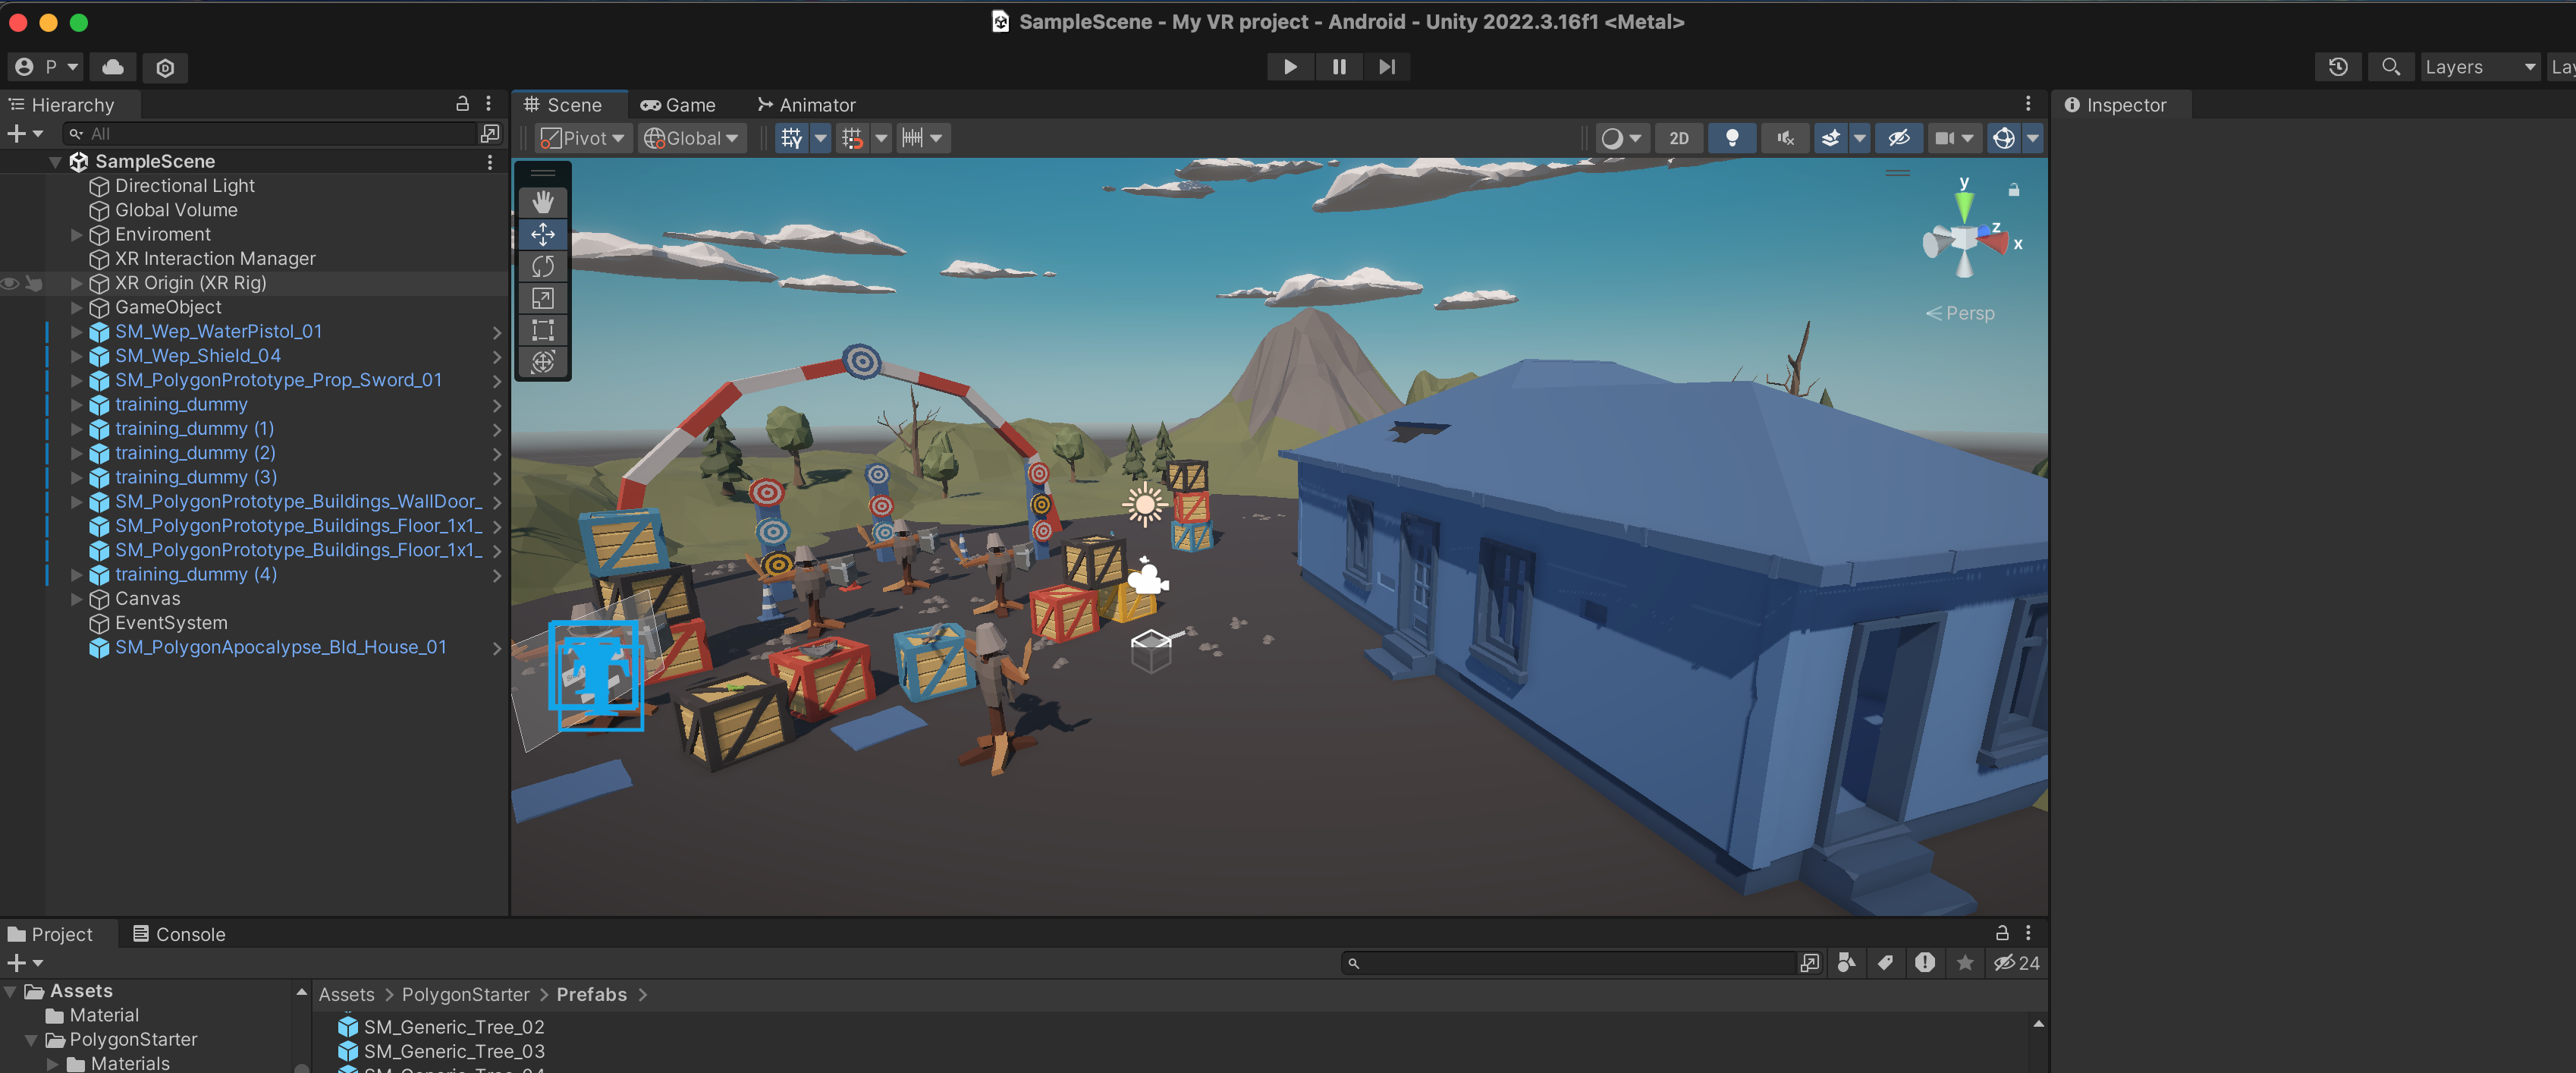The width and height of the screenshot is (2576, 1073).
Task: Click the Hierarchy search field
Action: coord(270,134)
